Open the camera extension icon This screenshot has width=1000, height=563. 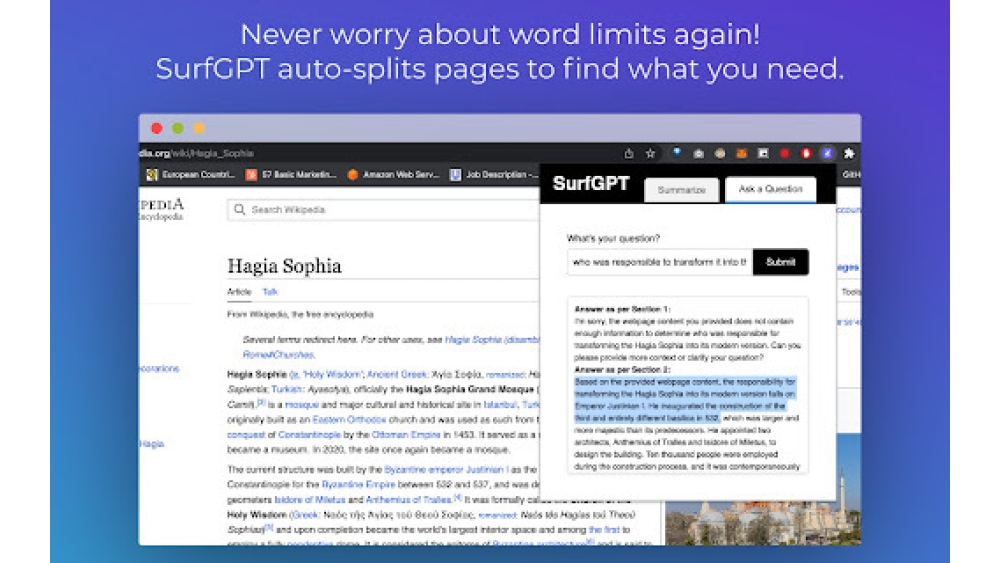pos(698,154)
